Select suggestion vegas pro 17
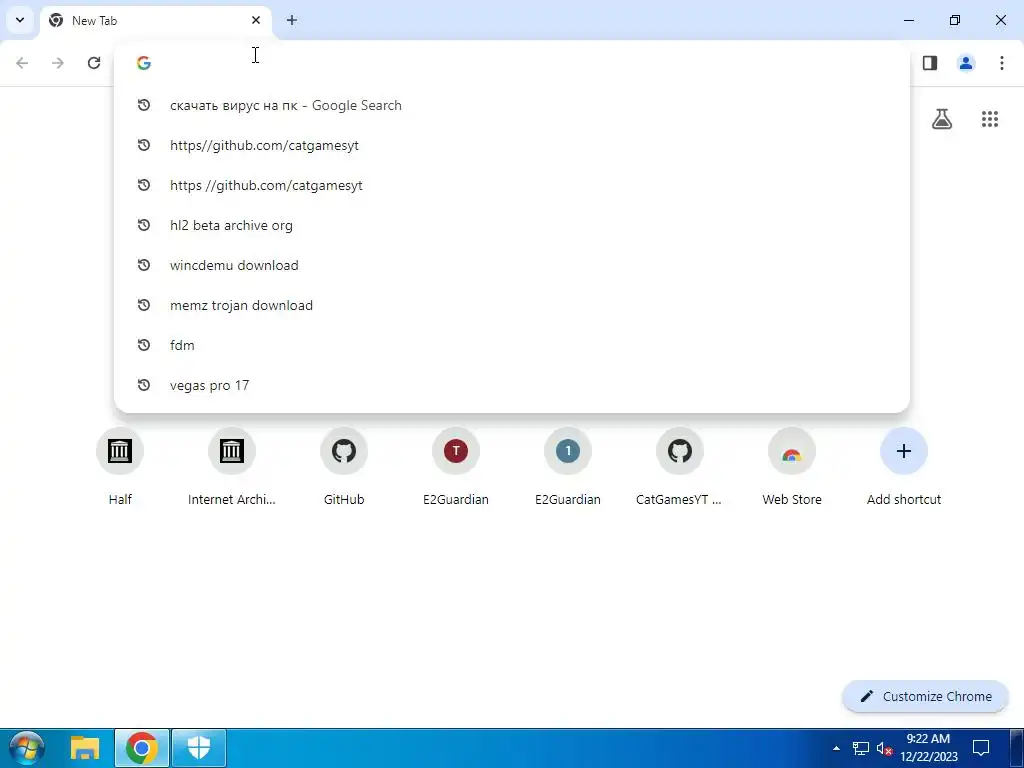 click(511, 385)
